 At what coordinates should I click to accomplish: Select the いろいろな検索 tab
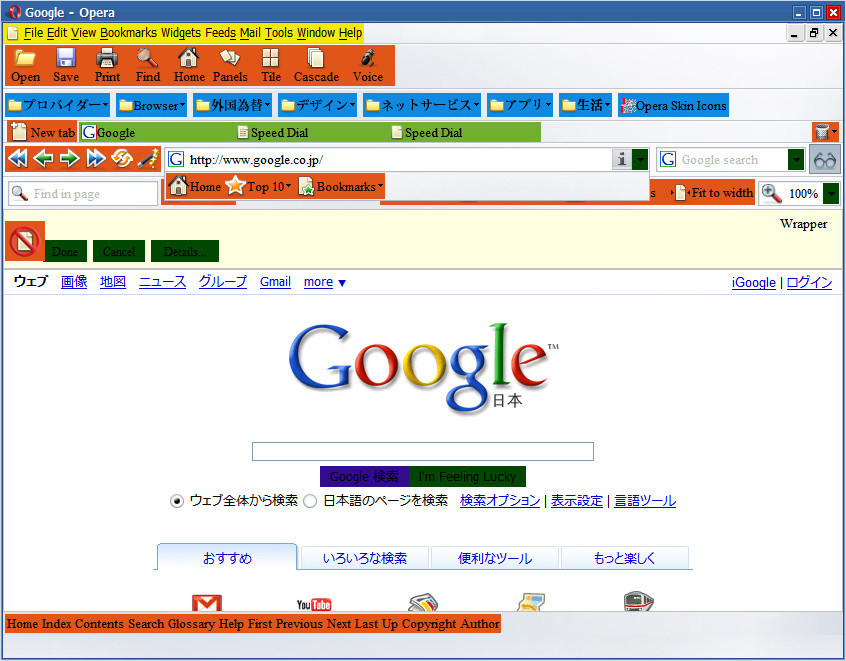pyautogui.click(x=365, y=558)
